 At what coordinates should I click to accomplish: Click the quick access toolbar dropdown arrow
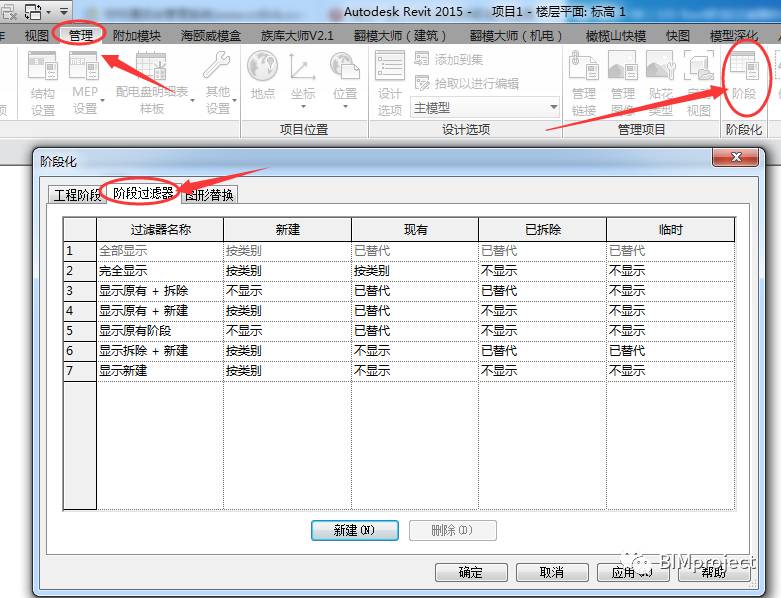click(x=64, y=10)
